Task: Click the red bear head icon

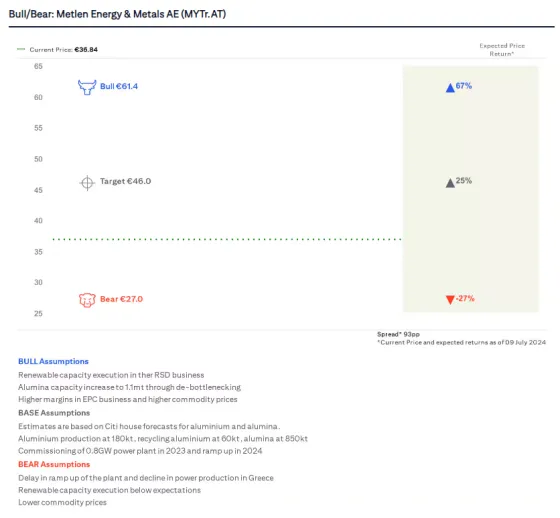Action: coord(87,300)
